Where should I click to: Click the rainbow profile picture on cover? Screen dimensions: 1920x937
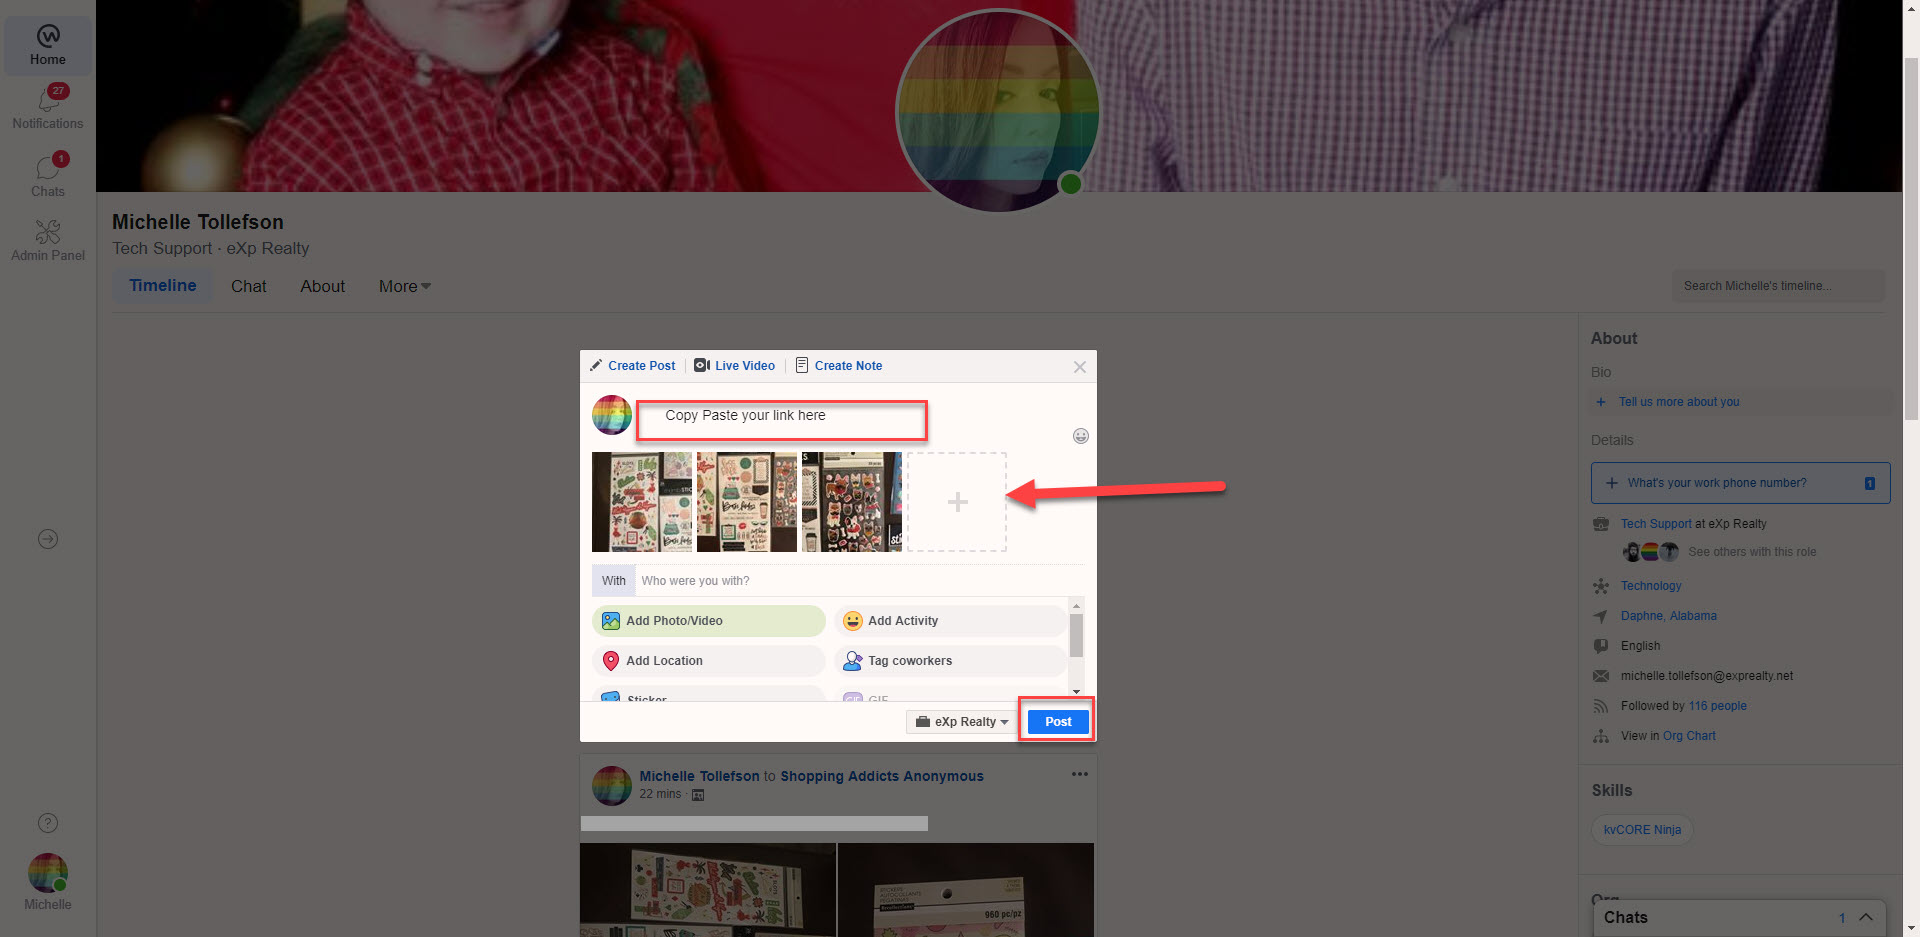coord(998,110)
